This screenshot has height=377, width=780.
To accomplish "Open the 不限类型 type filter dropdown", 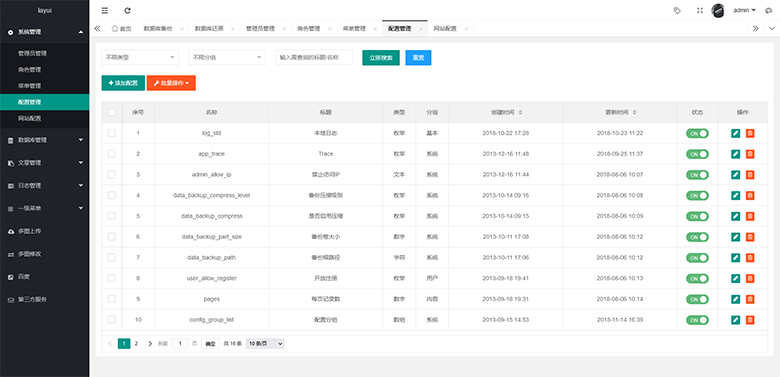I will [140, 57].
